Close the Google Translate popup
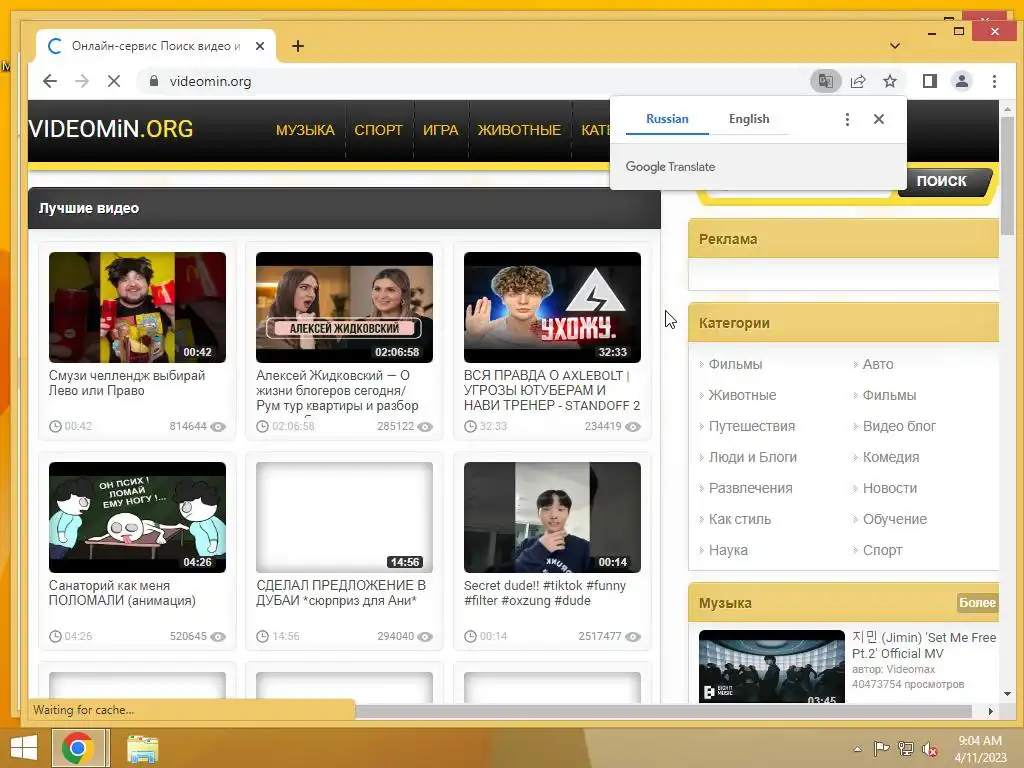 878,119
